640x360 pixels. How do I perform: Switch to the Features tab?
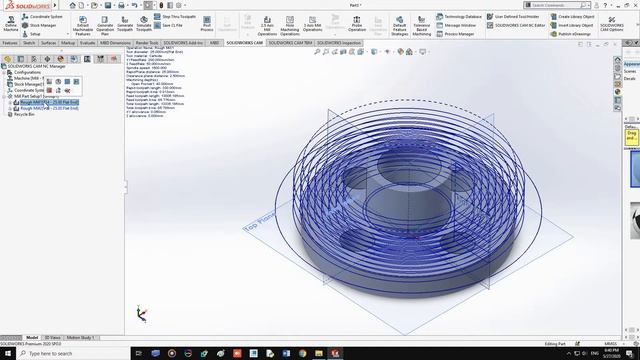pos(10,43)
